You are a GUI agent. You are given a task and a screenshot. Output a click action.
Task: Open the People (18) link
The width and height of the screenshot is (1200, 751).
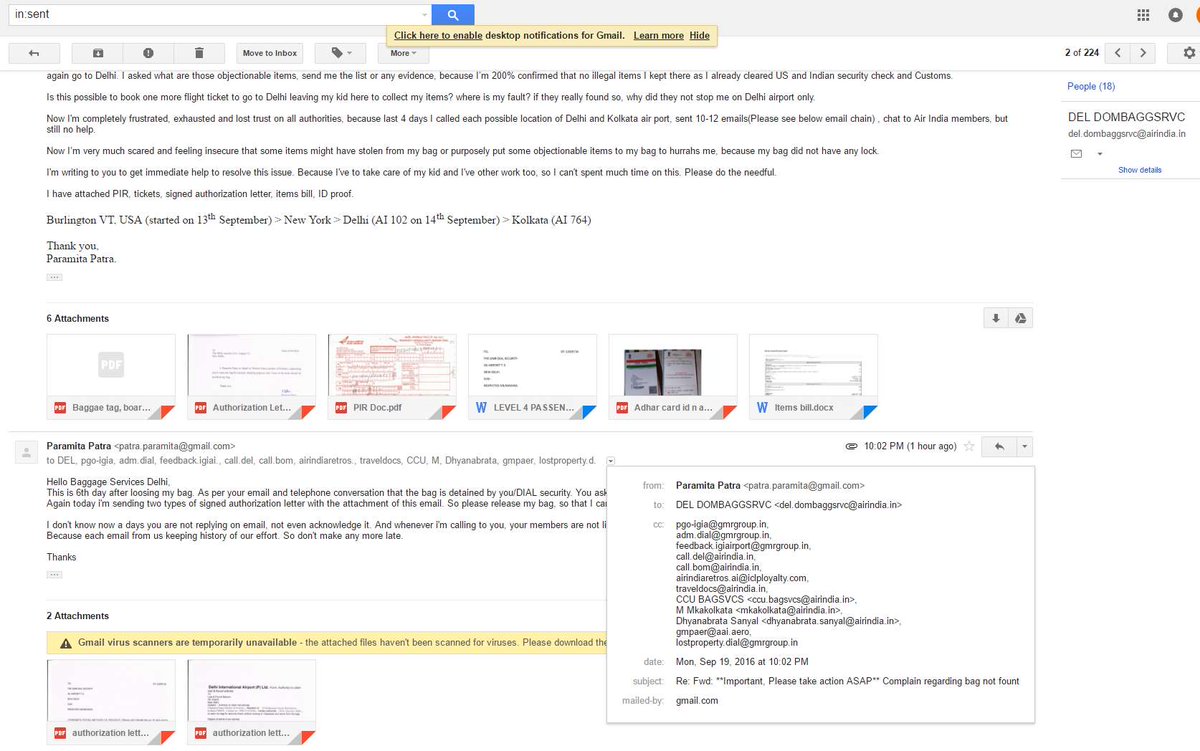[x=1091, y=86]
